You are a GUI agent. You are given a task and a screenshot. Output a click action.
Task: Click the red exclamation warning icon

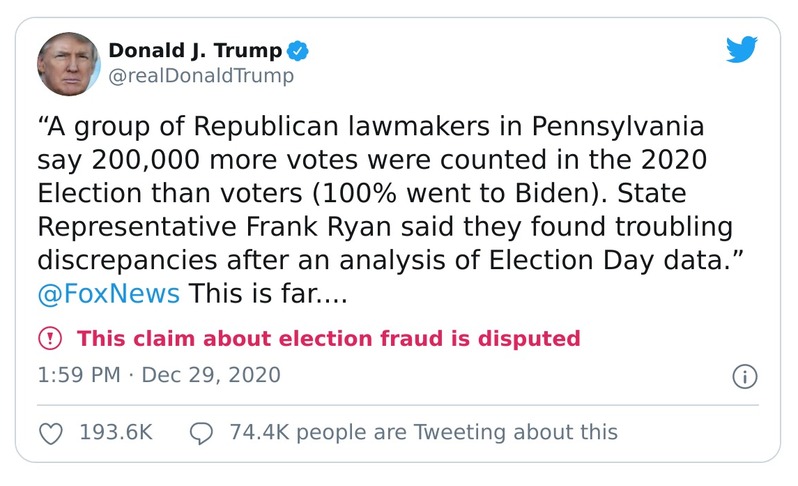51,338
